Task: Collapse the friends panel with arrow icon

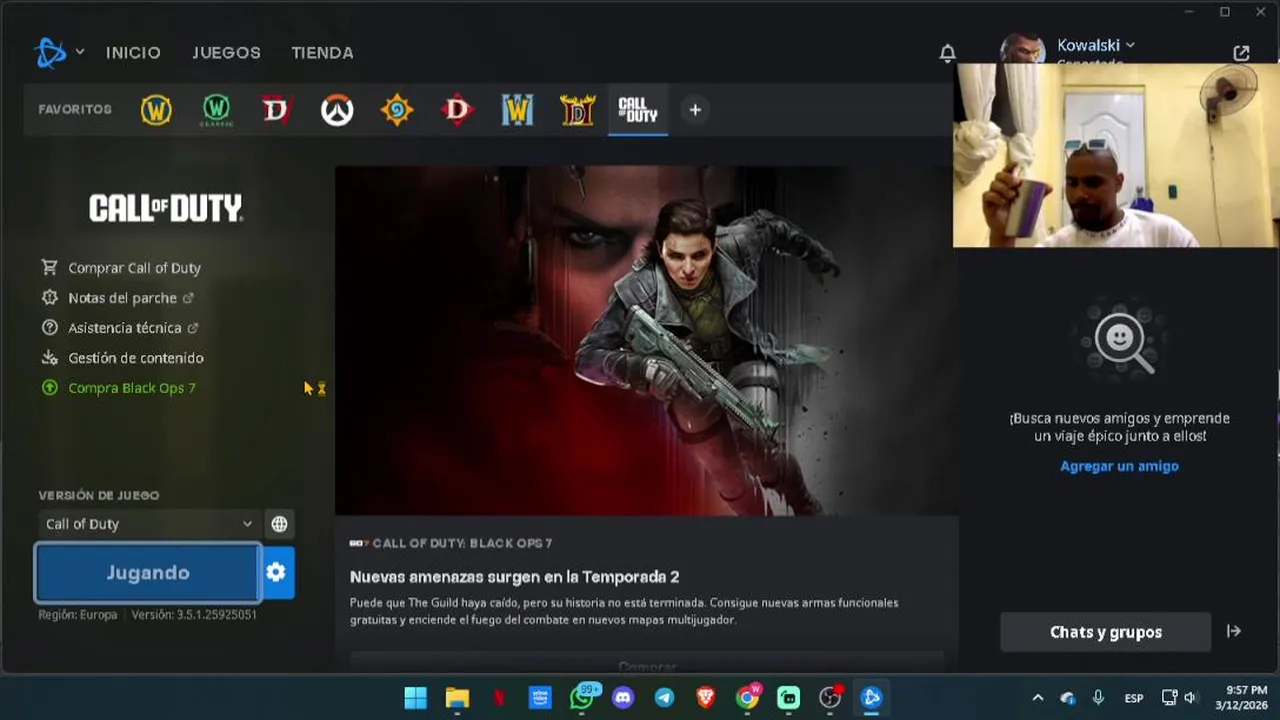Action: coord(1234,631)
